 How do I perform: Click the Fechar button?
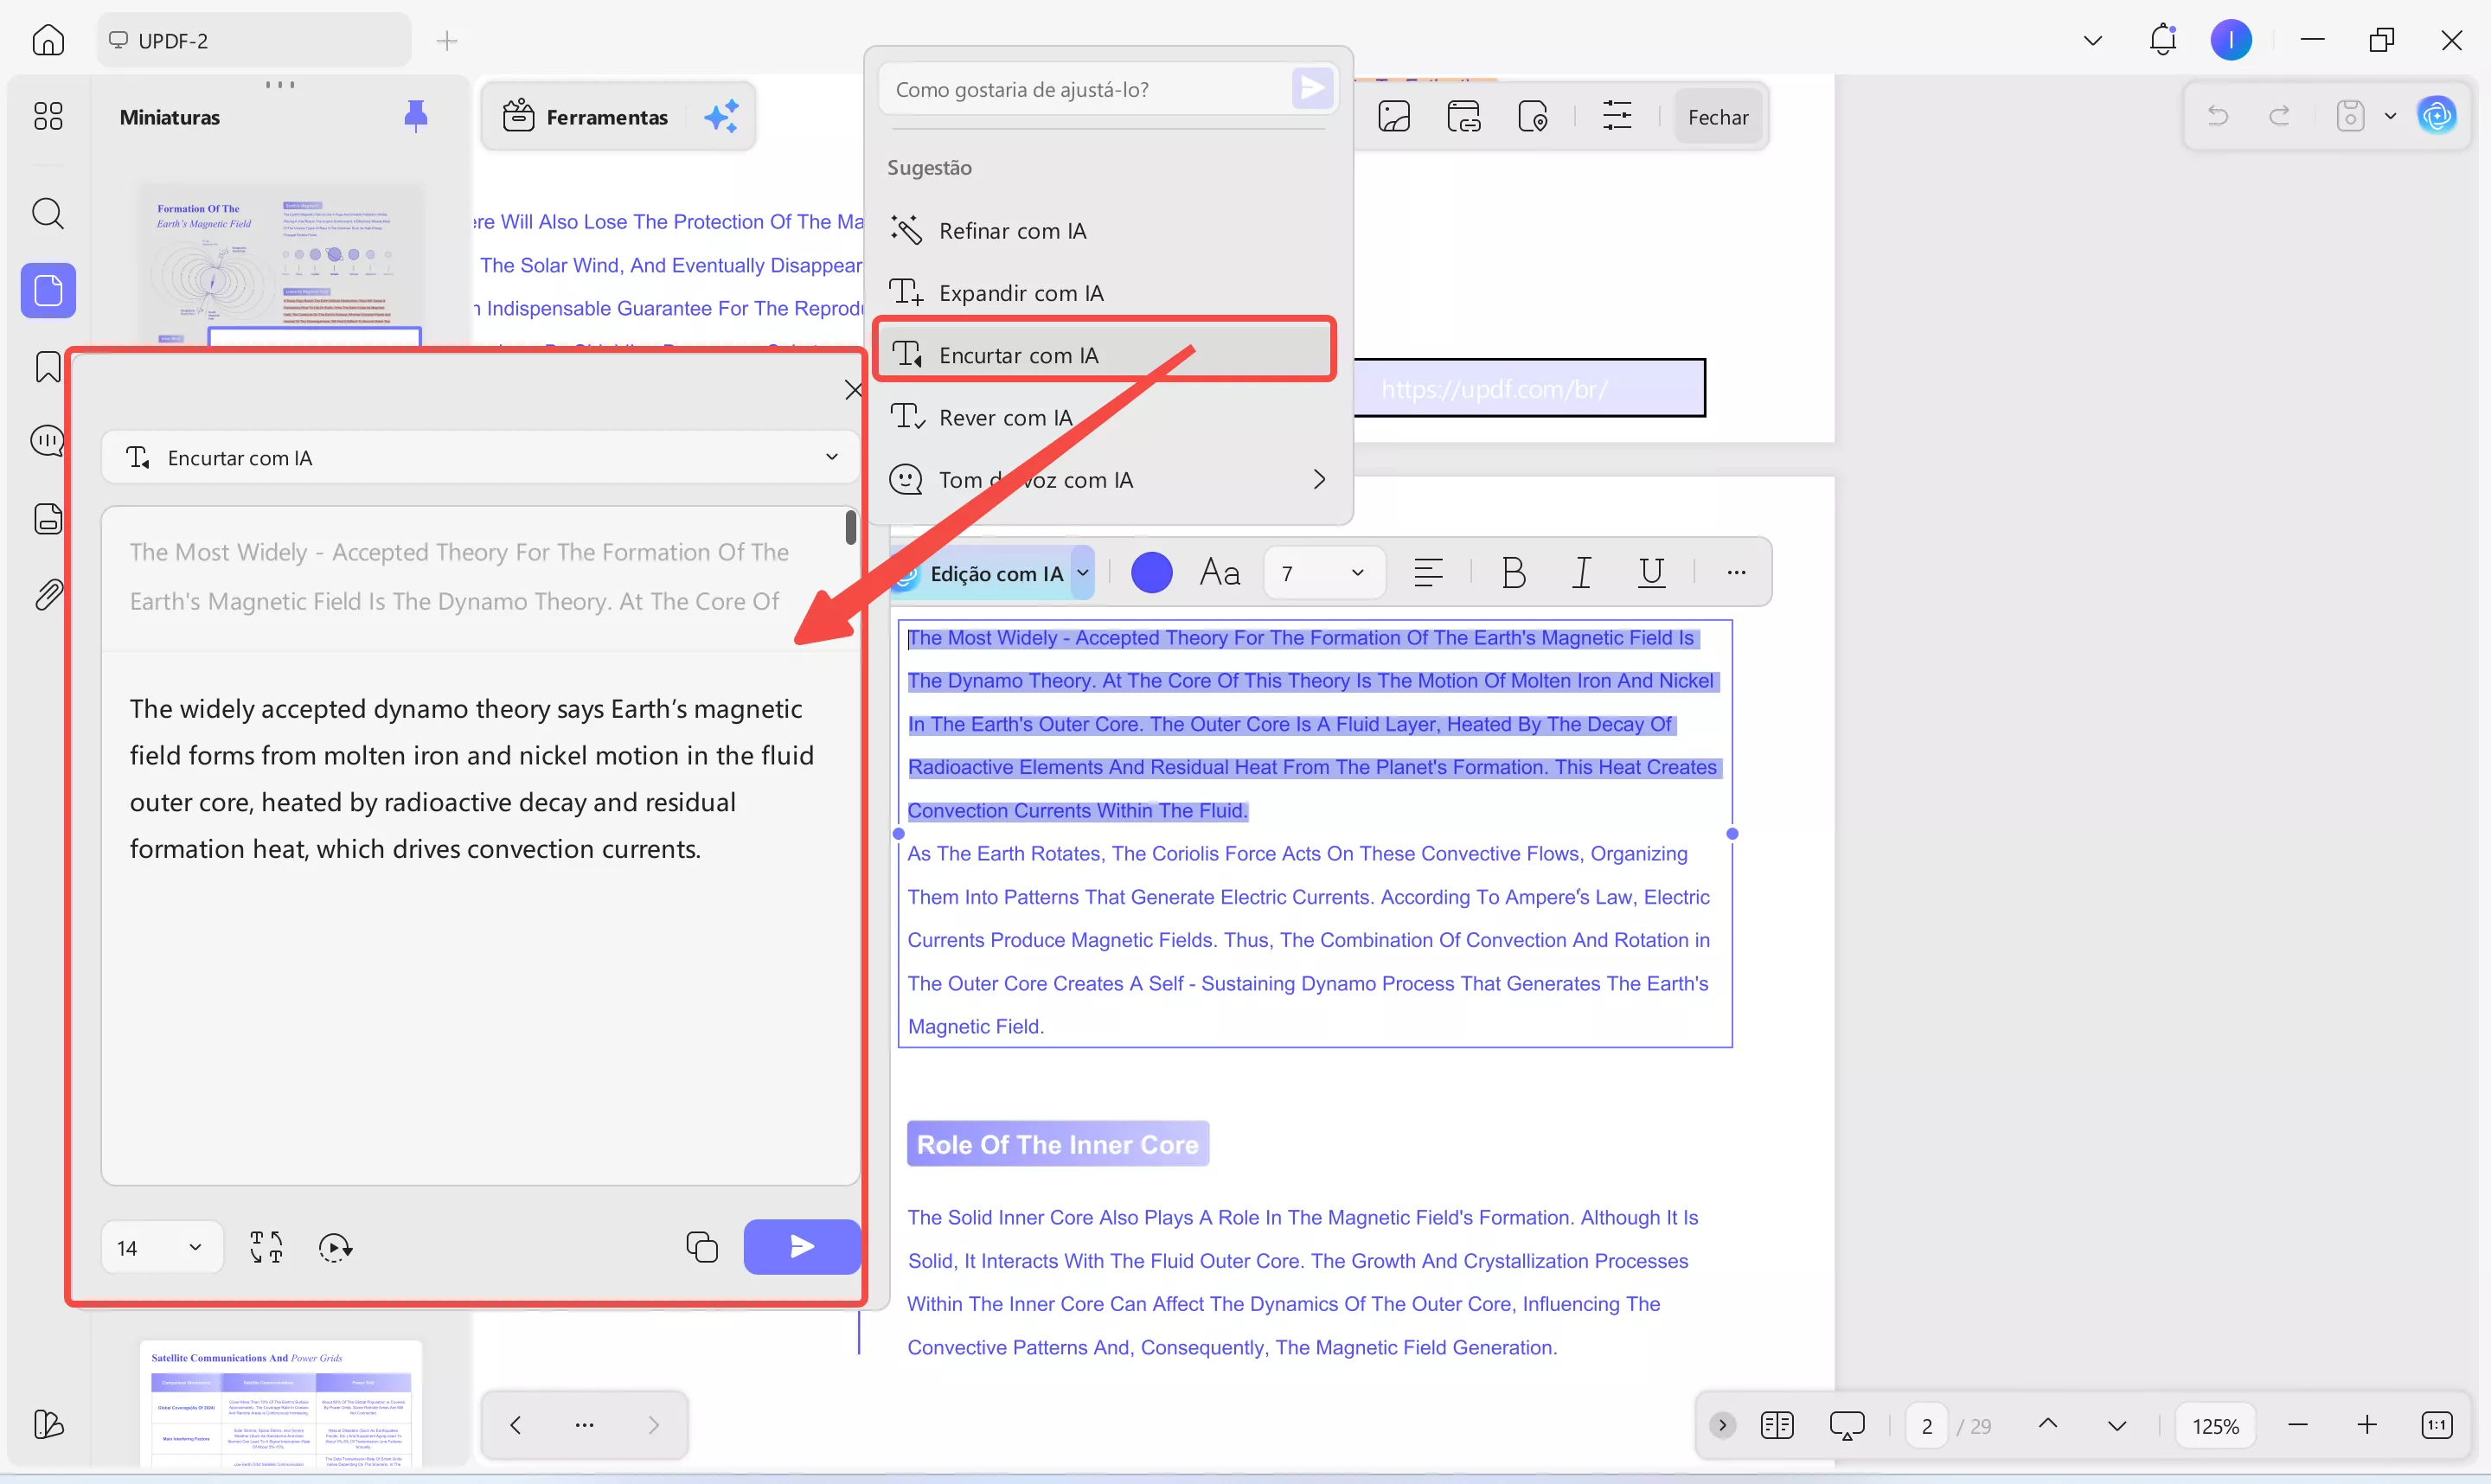[1717, 117]
